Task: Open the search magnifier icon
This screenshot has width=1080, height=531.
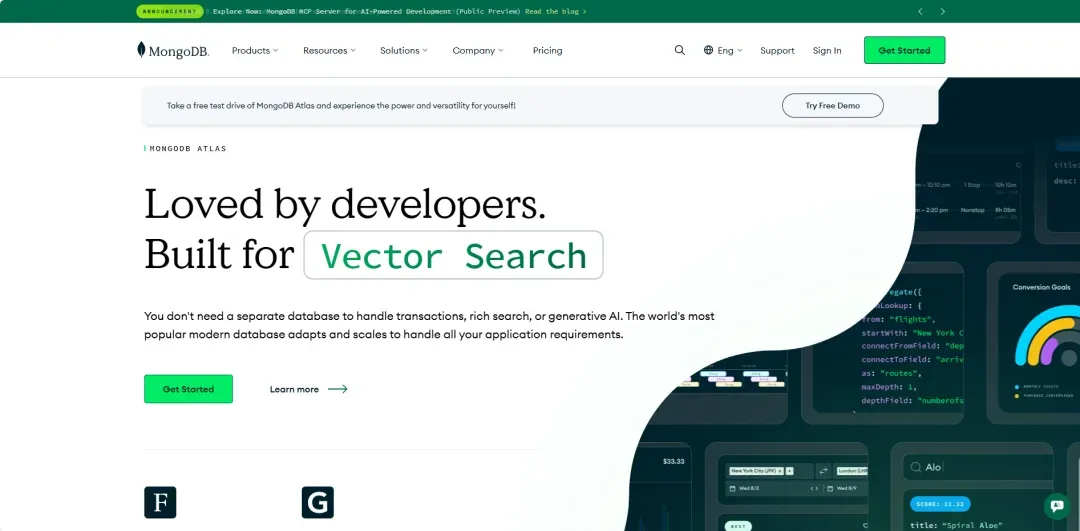Action: pos(680,50)
